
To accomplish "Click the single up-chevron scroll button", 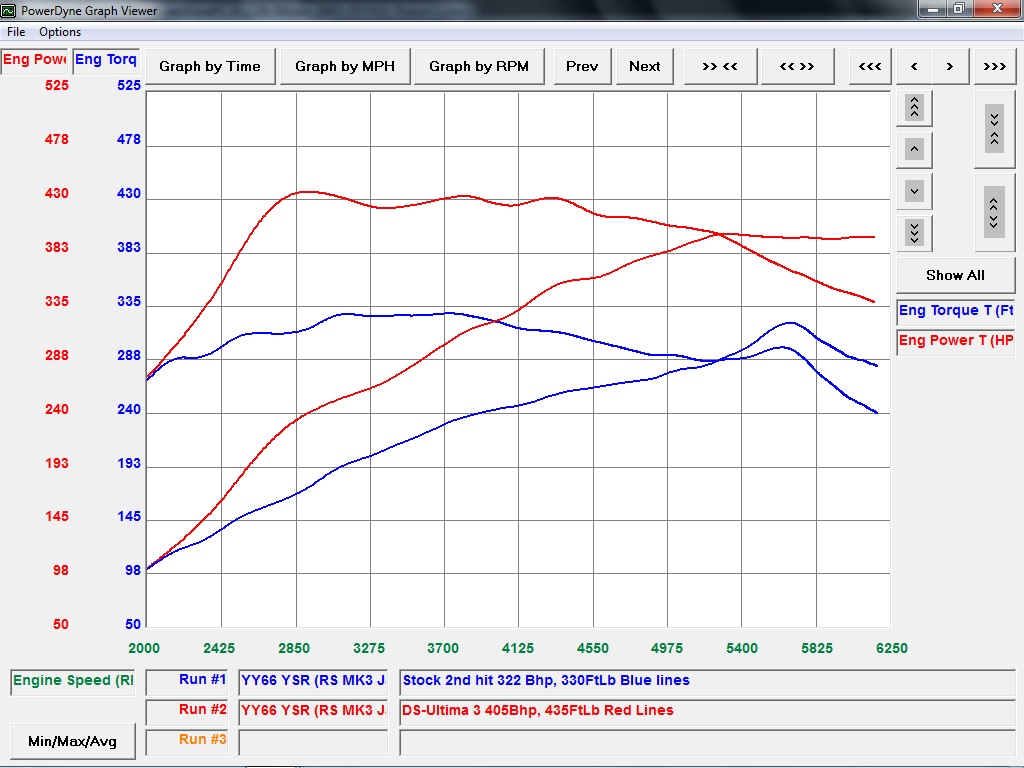I will click(914, 150).
